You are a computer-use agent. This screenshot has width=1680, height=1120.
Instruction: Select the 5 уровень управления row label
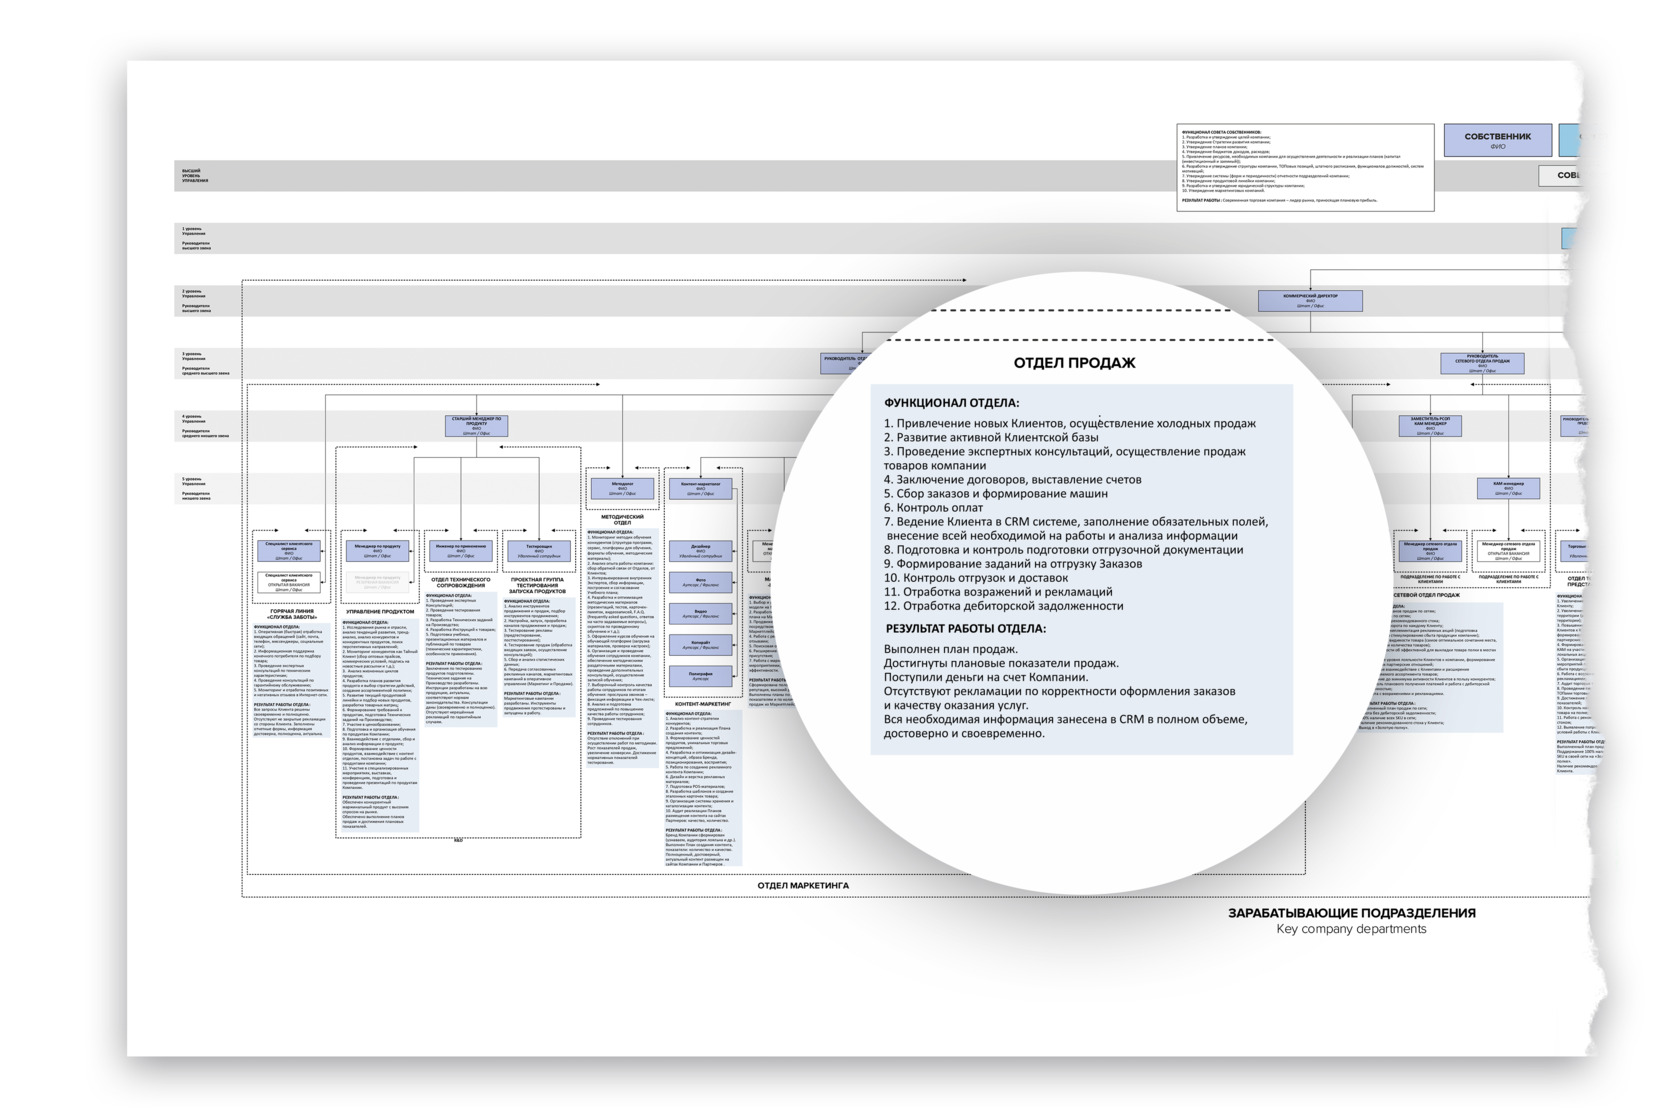pyautogui.click(x=196, y=489)
